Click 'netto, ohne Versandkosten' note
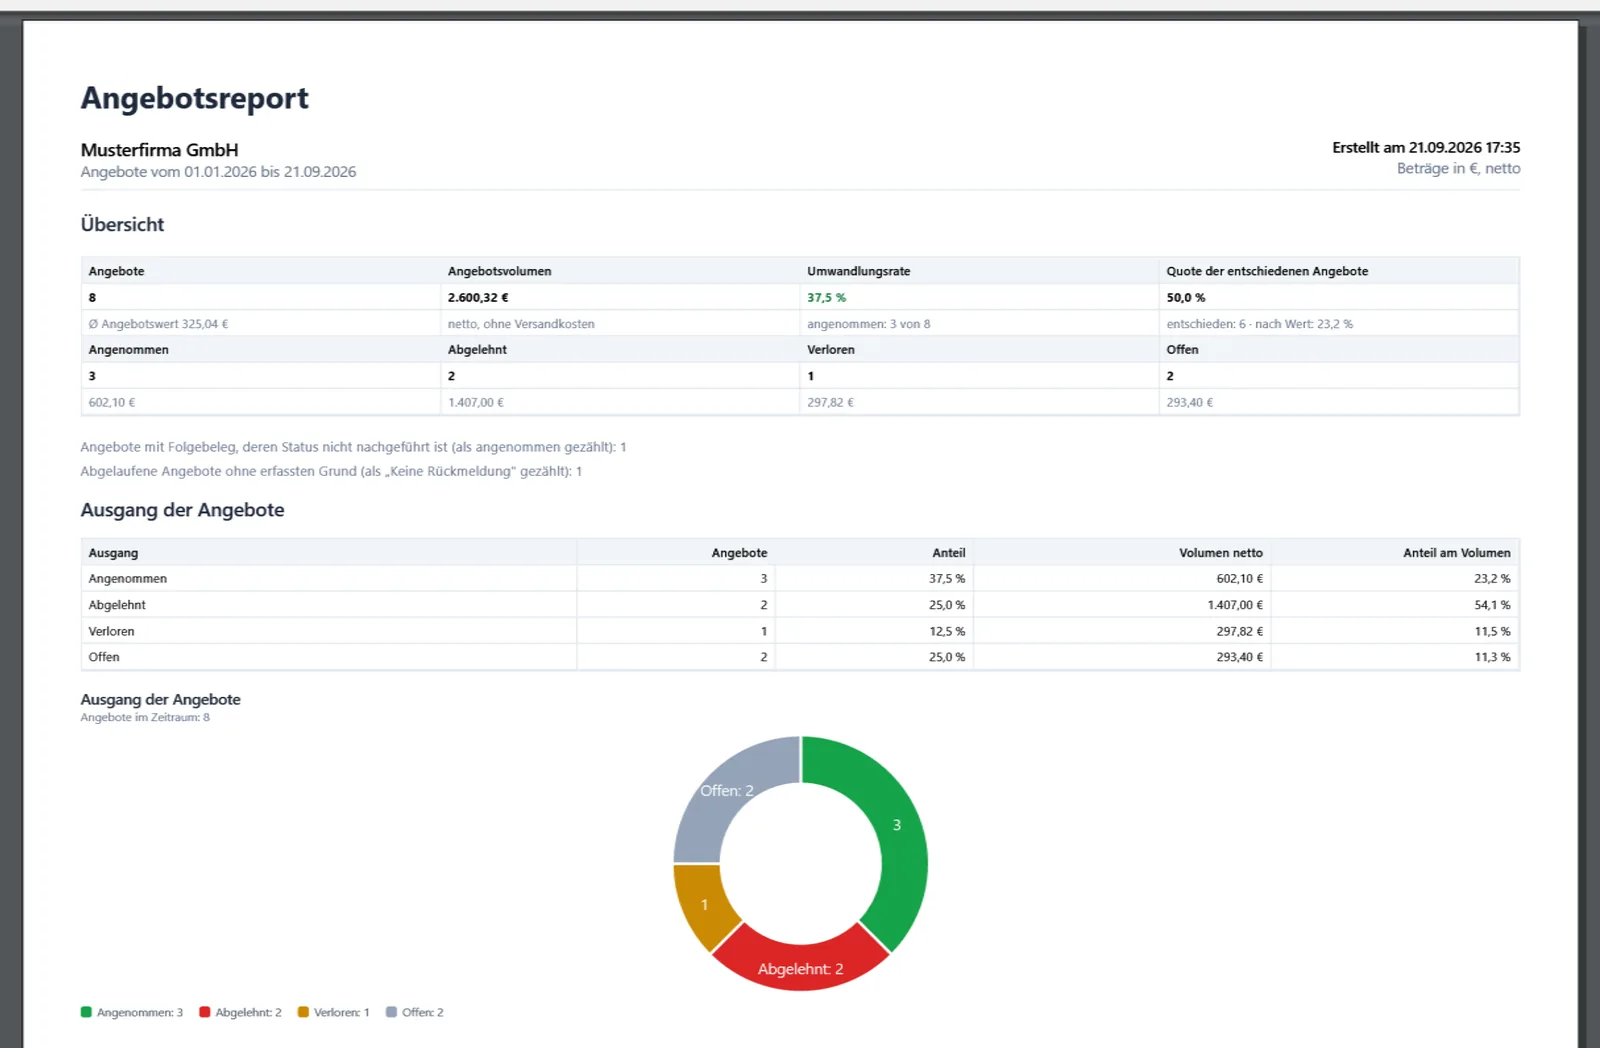 [521, 324]
